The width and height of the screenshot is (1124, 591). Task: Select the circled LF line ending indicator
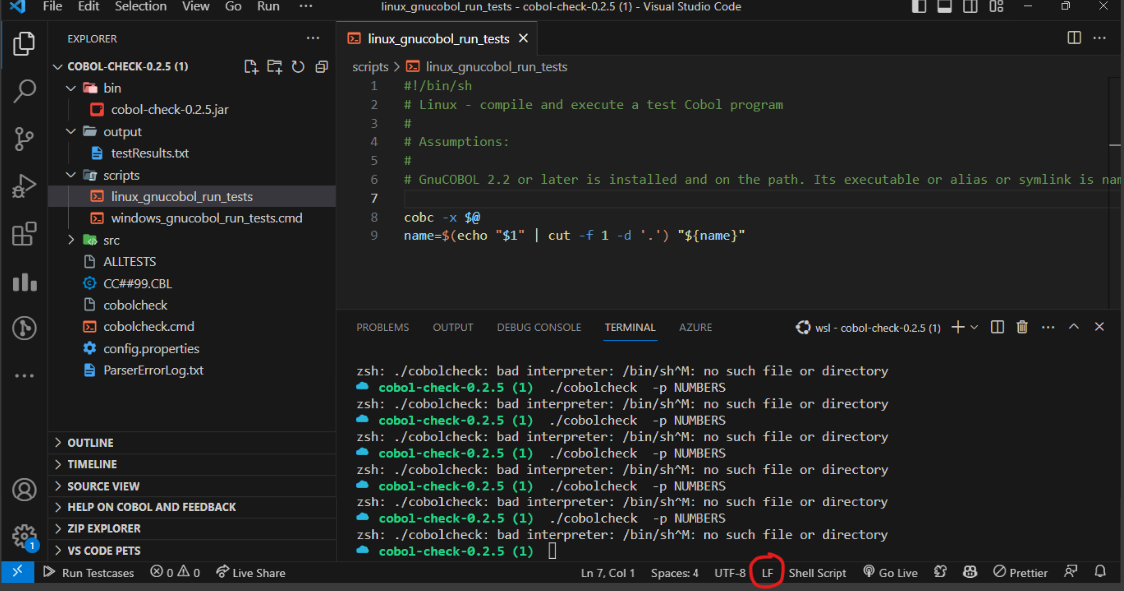click(766, 571)
